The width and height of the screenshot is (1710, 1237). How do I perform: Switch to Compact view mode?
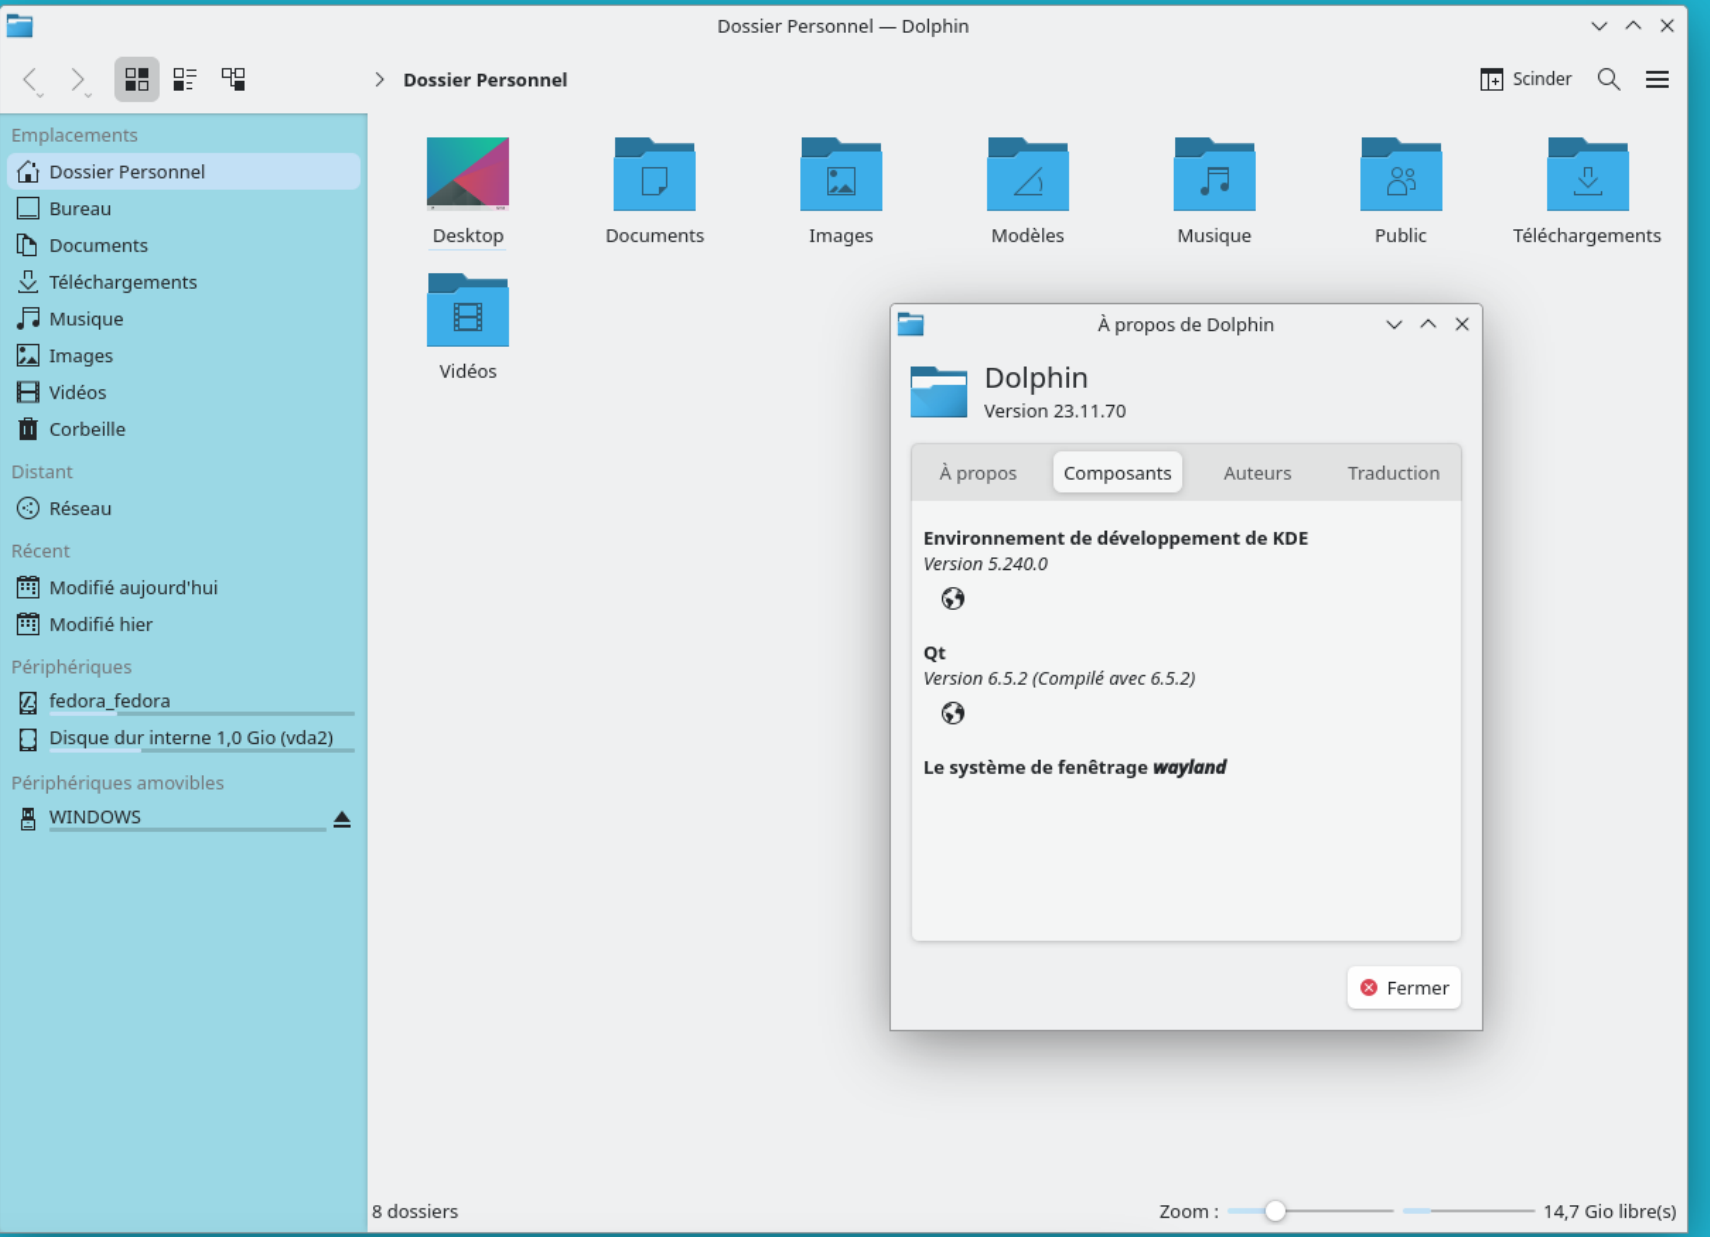(x=185, y=79)
